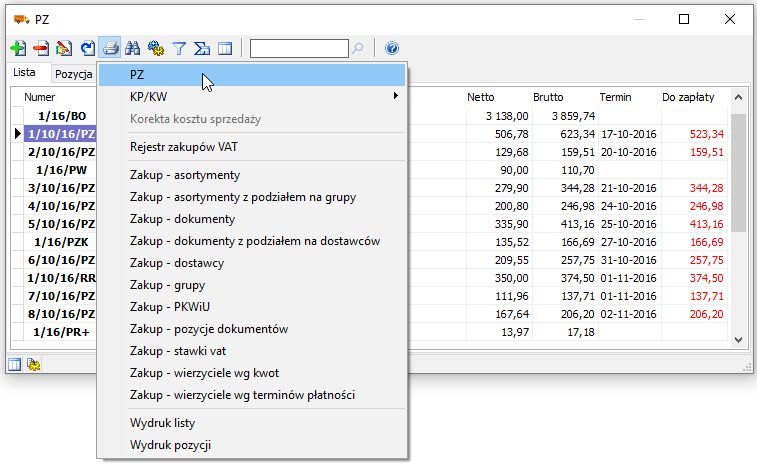Choose Zakup - asortymenty z podziałem na grupy

[252, 197]
